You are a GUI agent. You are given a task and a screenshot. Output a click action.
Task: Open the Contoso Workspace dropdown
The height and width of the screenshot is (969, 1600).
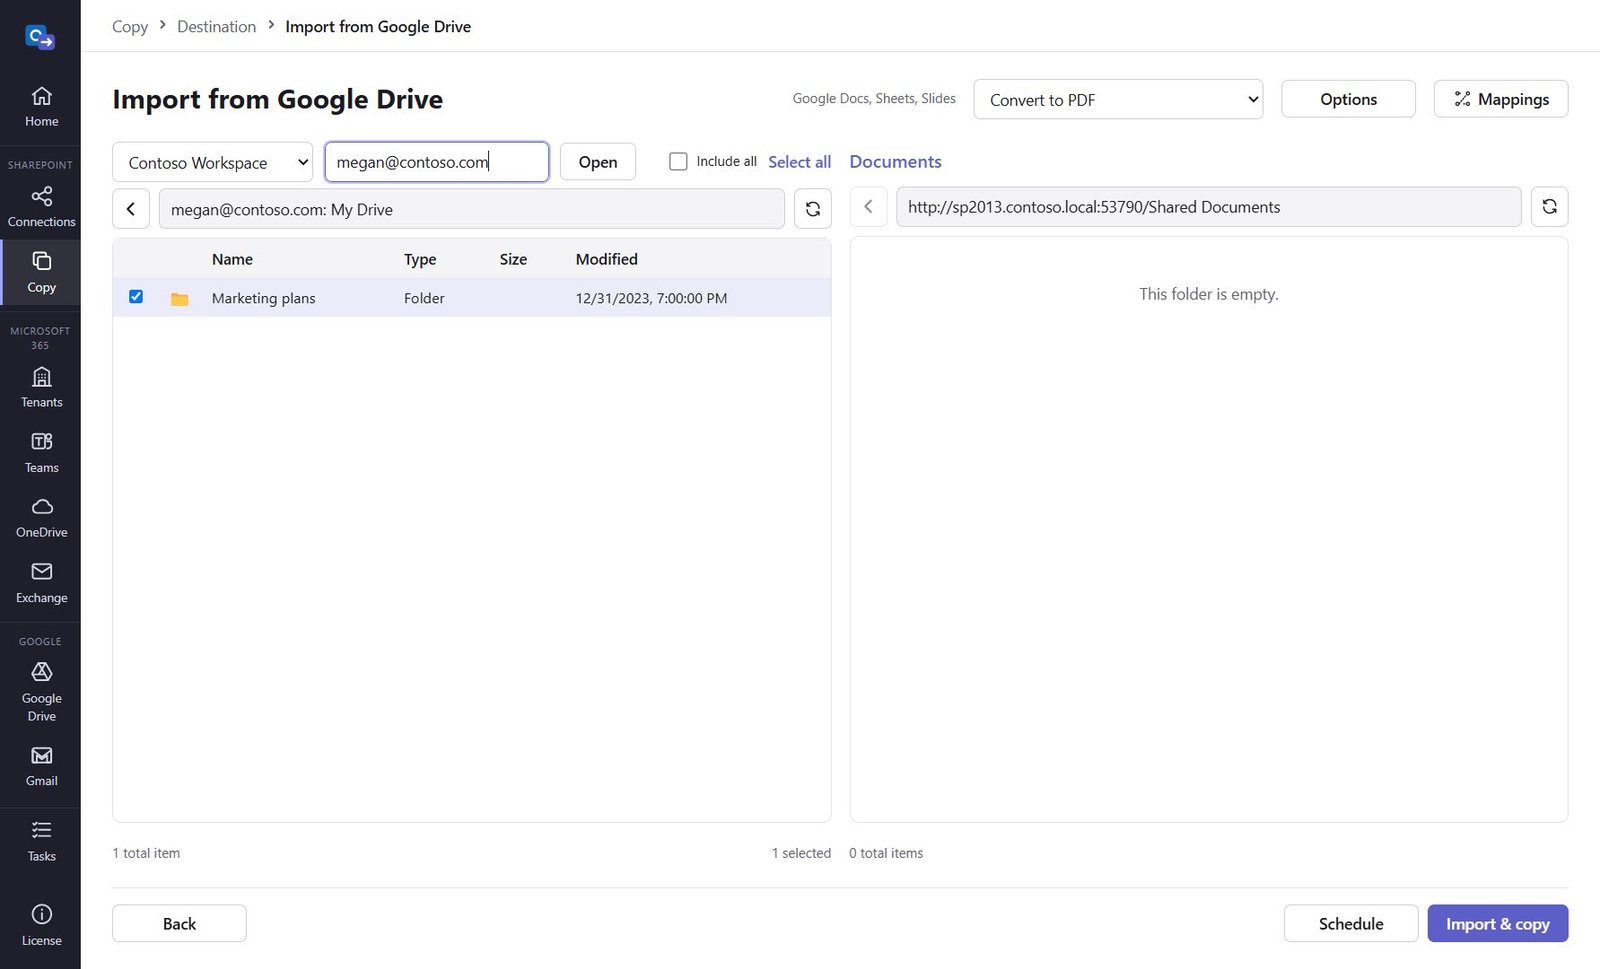212,162
